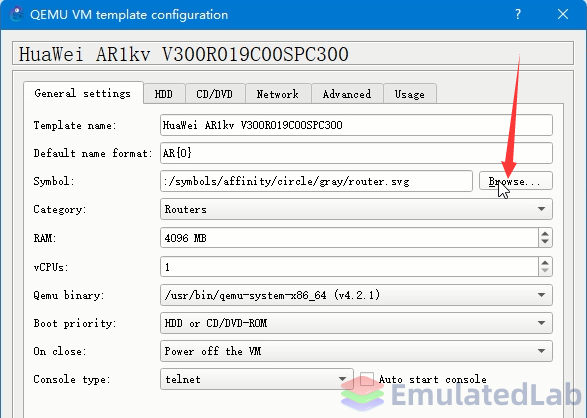The height and width of the screenshot is (418, 587).
Task: Click the Default name format field
Action: click(356, 153)
